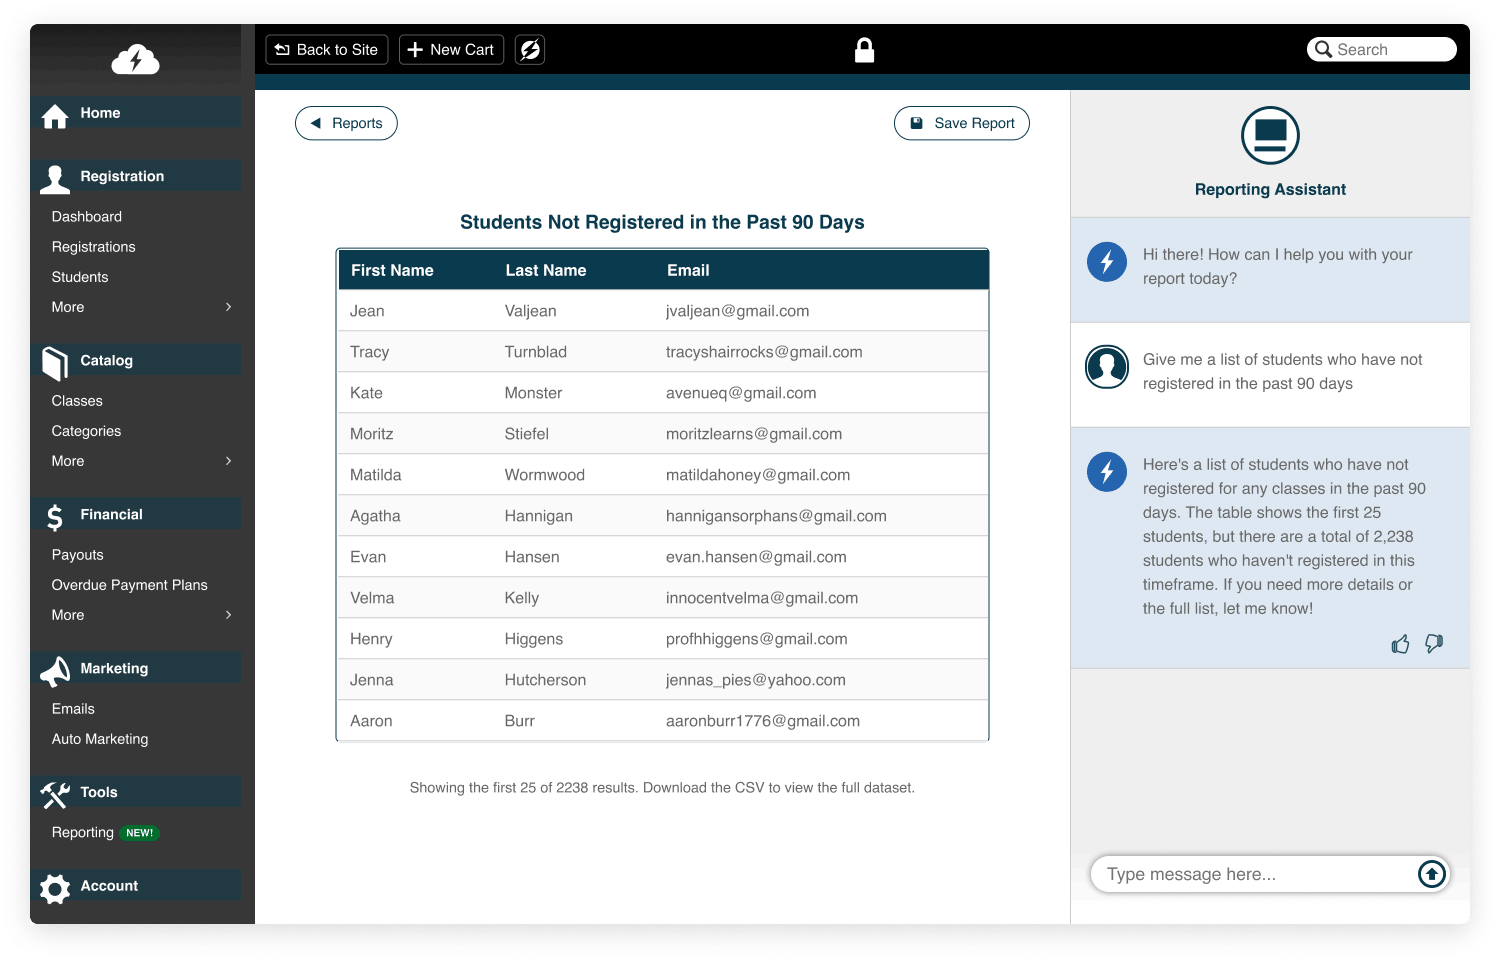
Task: Select email aaronburr1776@gmail.com
Action: (x=763, y=721)
